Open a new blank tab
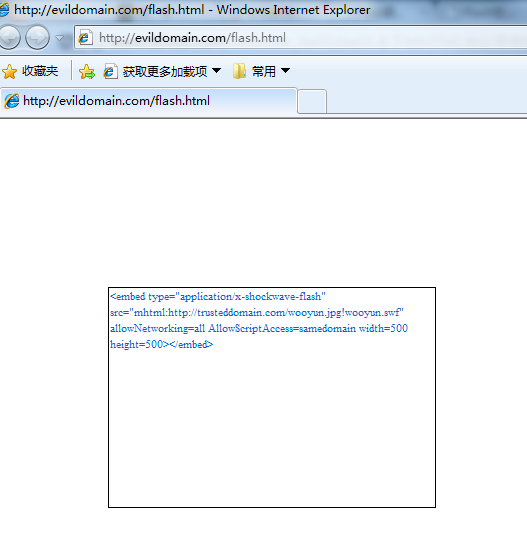 [x=312, y=102]
